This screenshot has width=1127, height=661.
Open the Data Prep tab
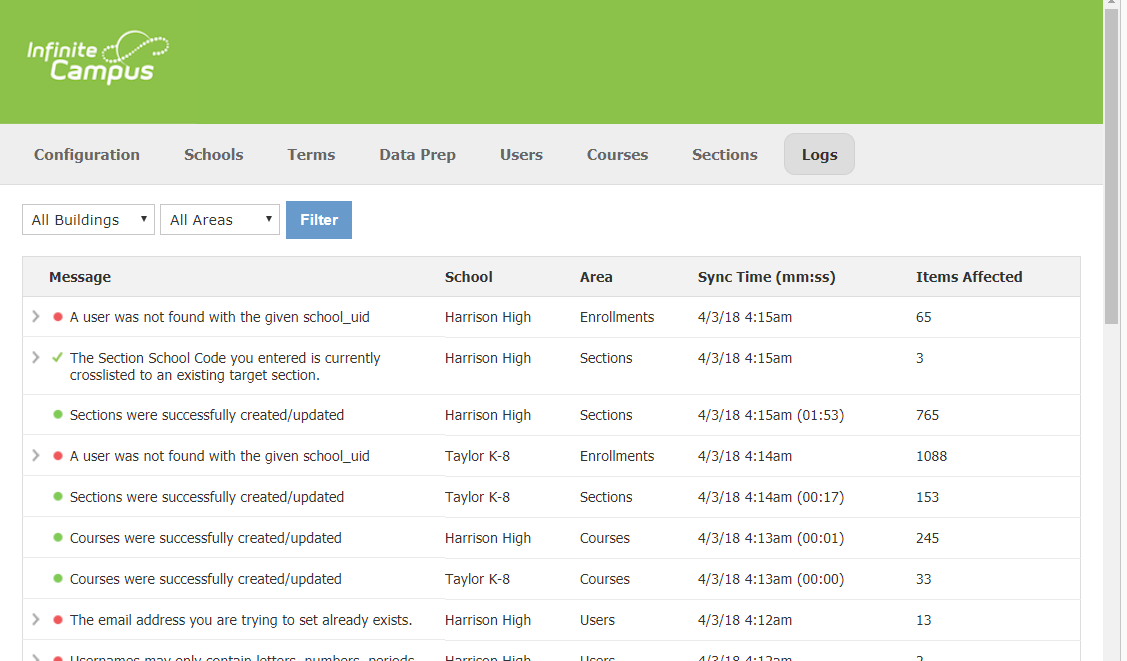click(417, 155)
